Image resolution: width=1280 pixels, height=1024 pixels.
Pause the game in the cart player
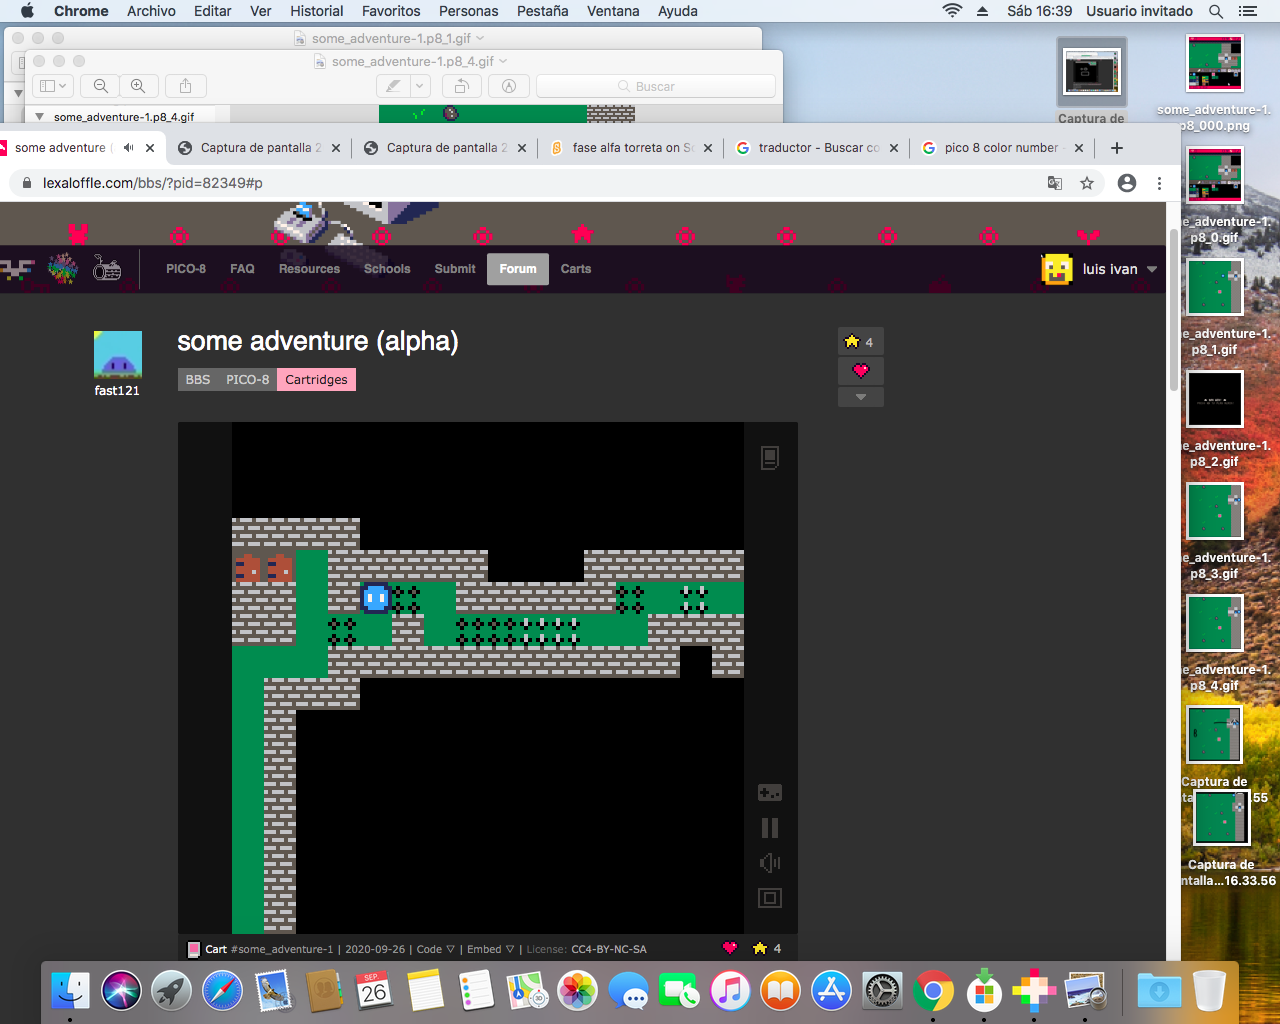(769, 828)
